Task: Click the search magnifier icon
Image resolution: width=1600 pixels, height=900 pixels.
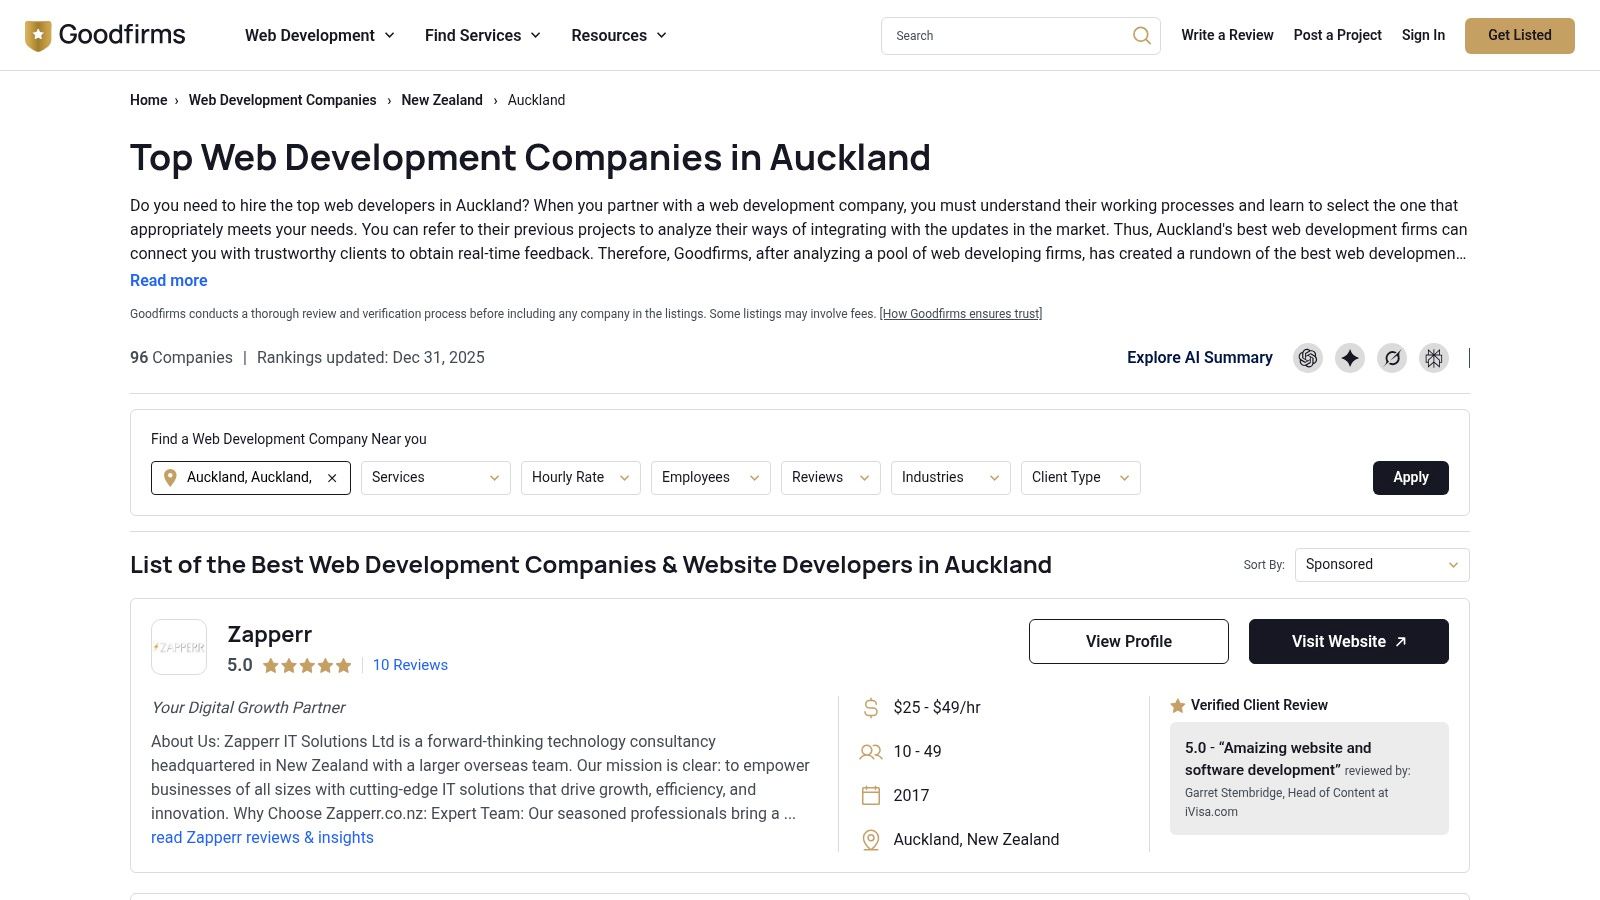Action: point(1141,36)
